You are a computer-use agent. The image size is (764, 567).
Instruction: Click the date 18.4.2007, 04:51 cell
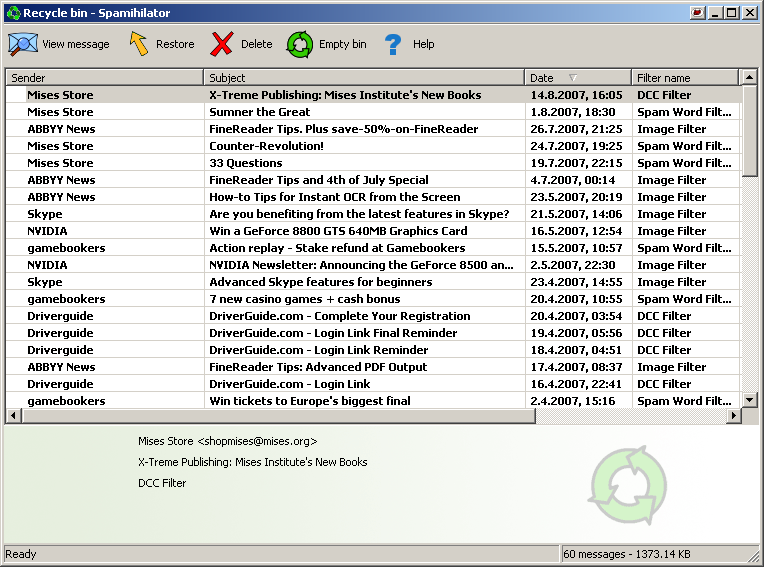pyautogui.click(x=576, y=350)
